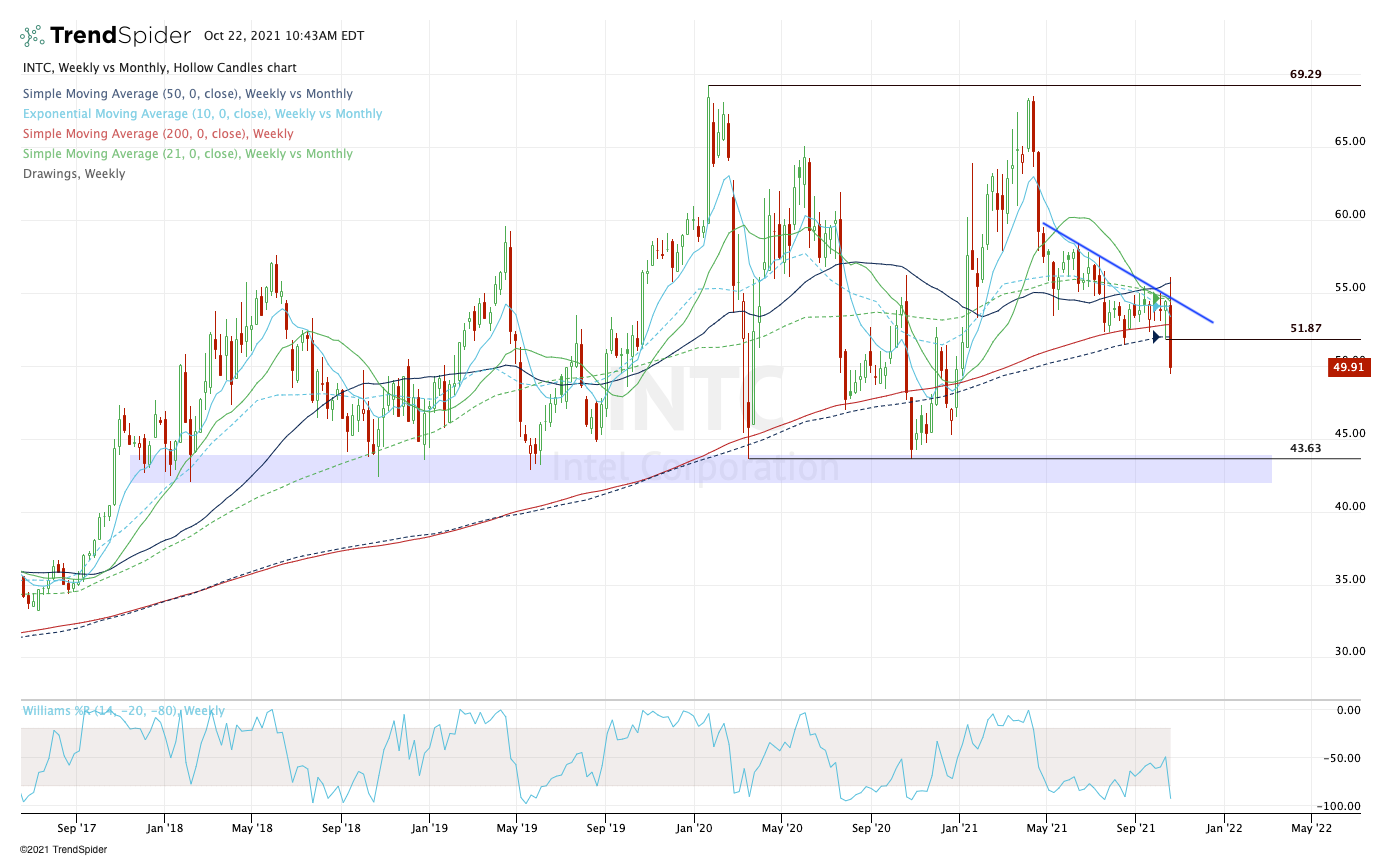Click the TrendSpider spider logo icon
Screen dimensions: 1391x859
tap(32, 36)
